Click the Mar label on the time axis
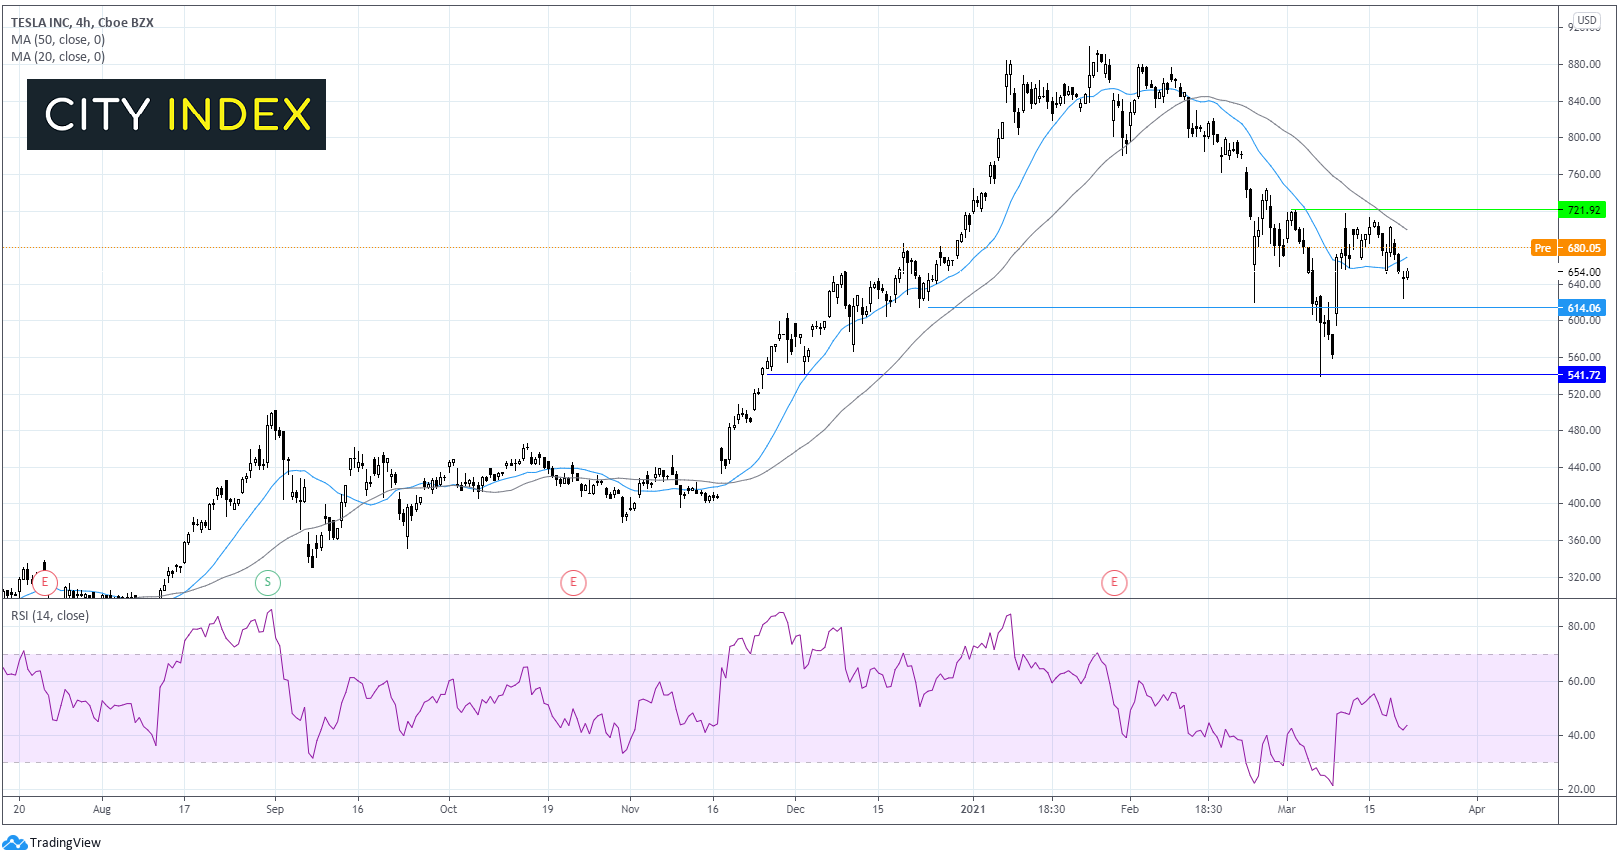The image size is (1623, 852). point(1286,809)
